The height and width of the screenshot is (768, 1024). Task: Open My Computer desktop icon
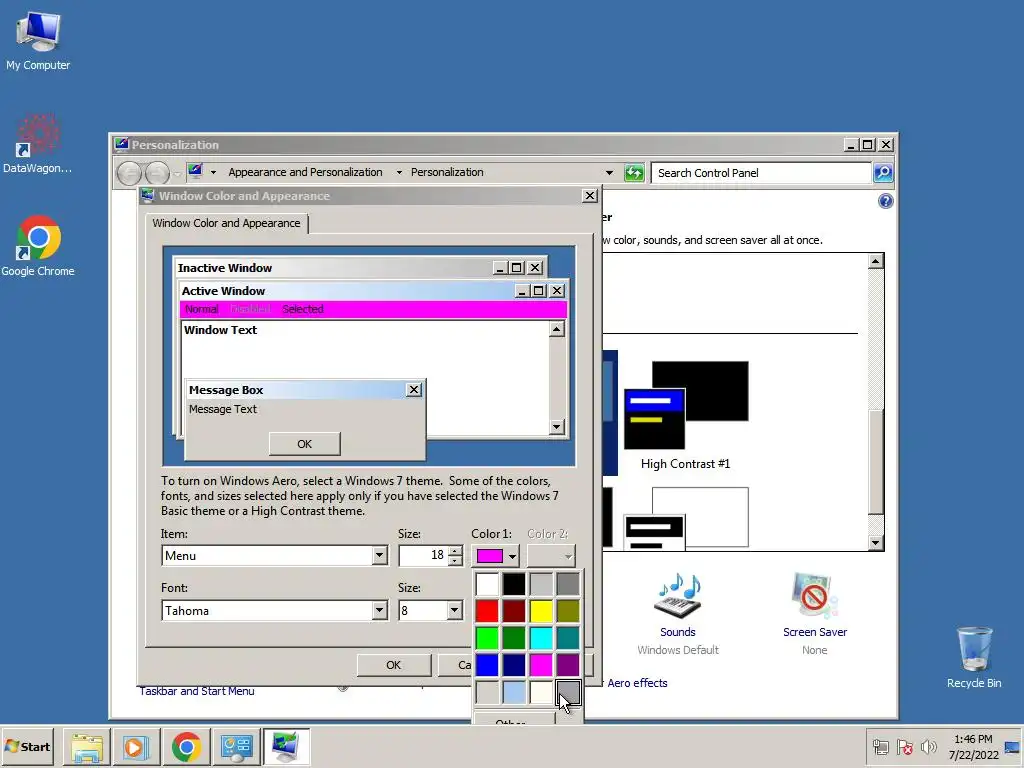point(38,40)
